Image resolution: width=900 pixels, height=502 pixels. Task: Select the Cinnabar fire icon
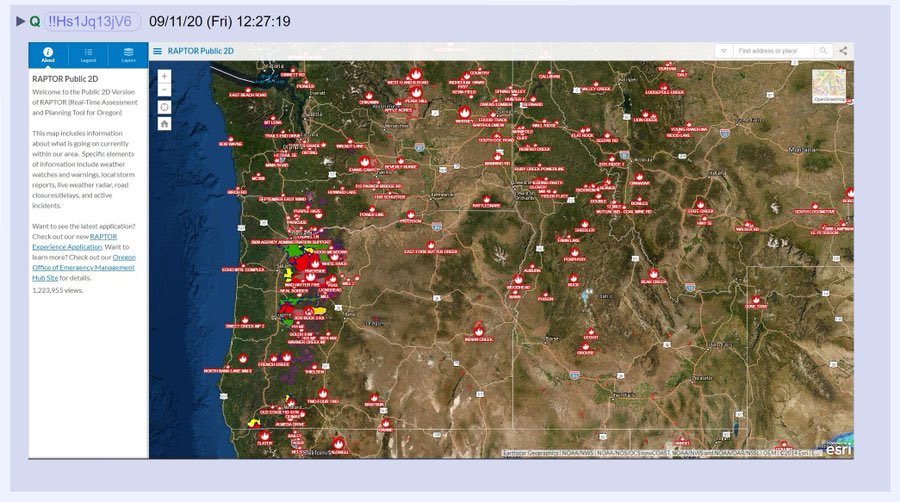[x=639, y=177]
